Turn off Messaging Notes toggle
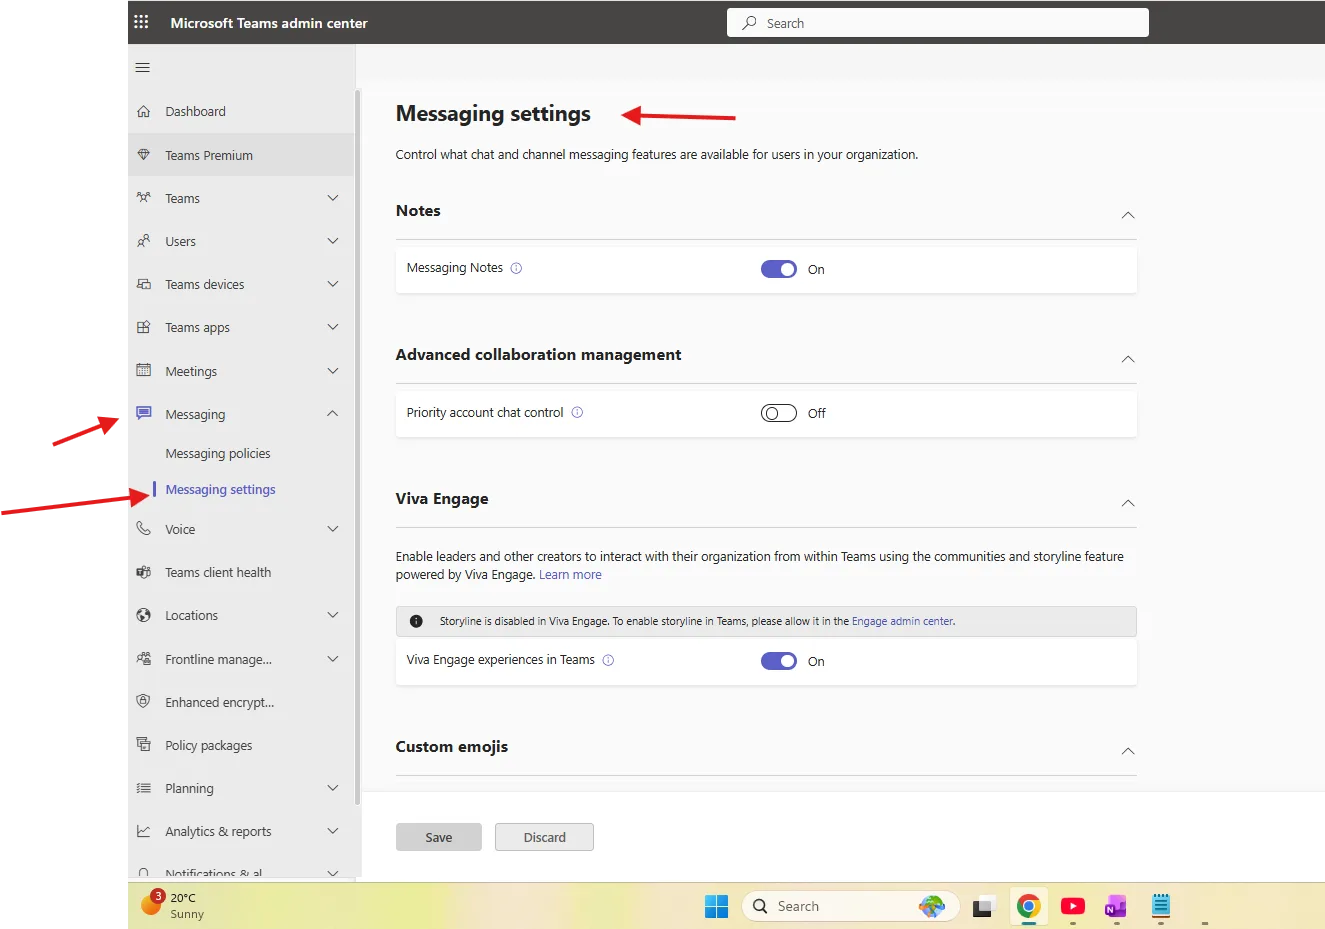This screenshot has width=1325, height=929. (x=778, y=269)
